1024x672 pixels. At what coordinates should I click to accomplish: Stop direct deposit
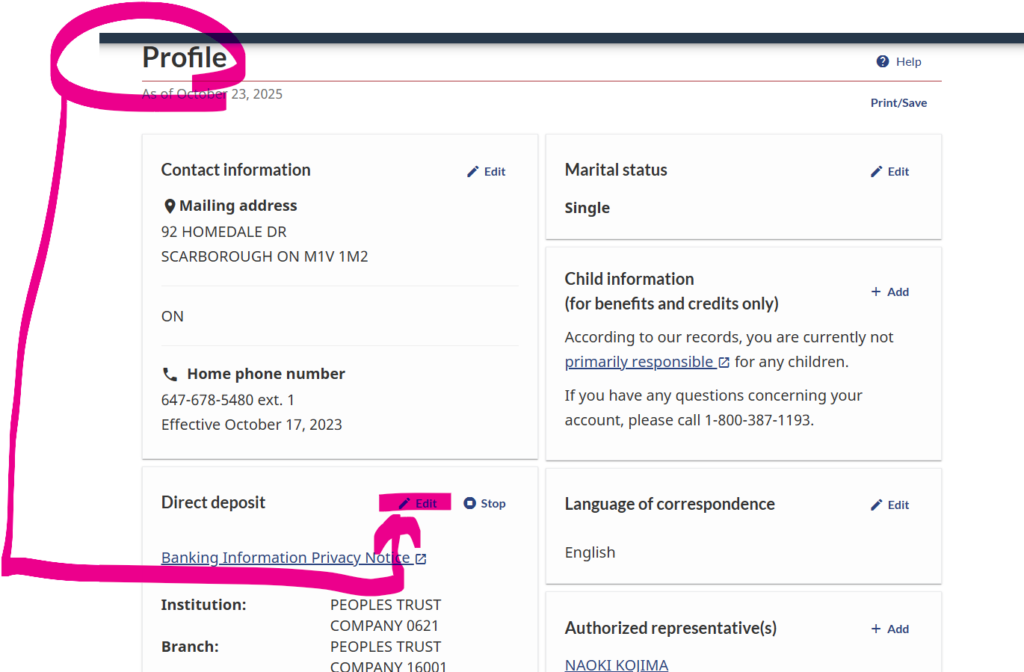pyautogui.click(x=485, y=504)
